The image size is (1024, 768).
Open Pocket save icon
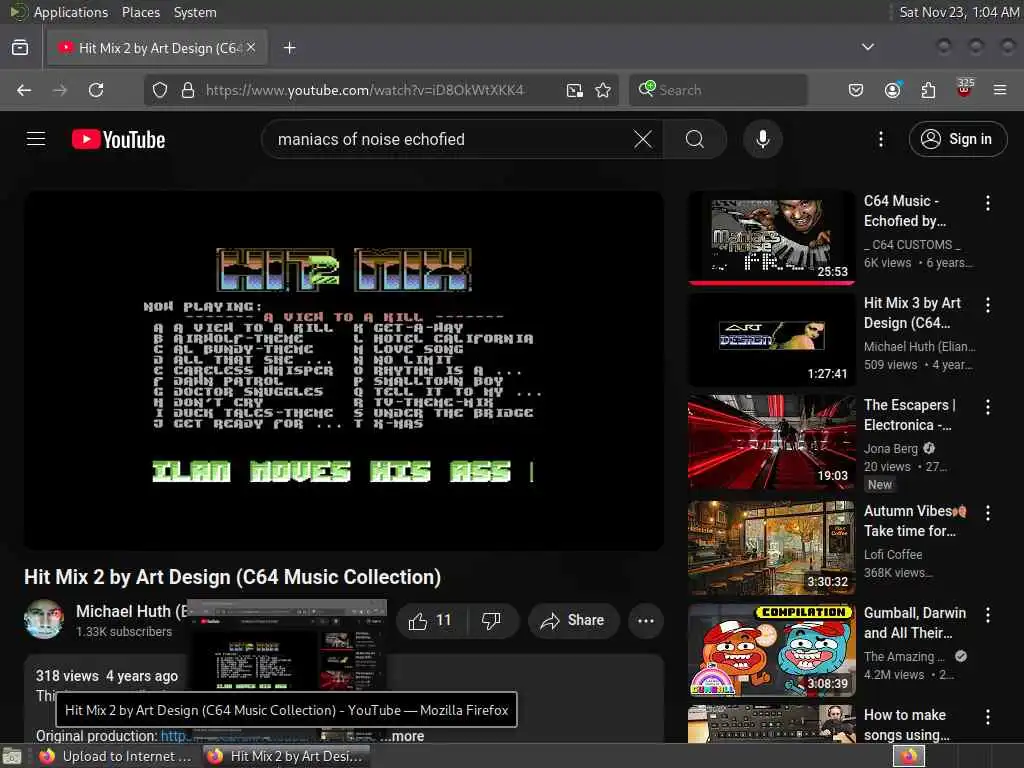[856, 90]
